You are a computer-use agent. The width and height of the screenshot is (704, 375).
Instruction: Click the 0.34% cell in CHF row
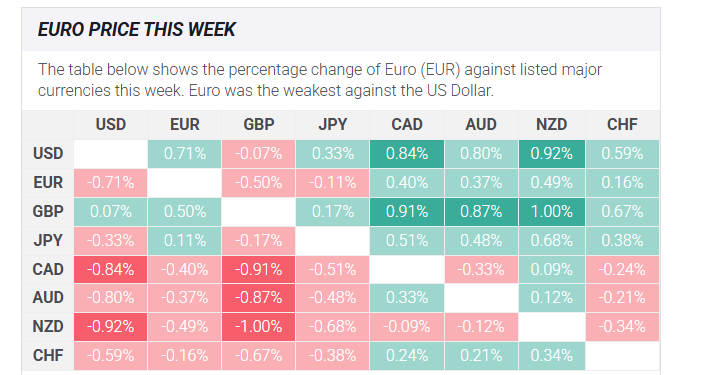pos(552,356)
